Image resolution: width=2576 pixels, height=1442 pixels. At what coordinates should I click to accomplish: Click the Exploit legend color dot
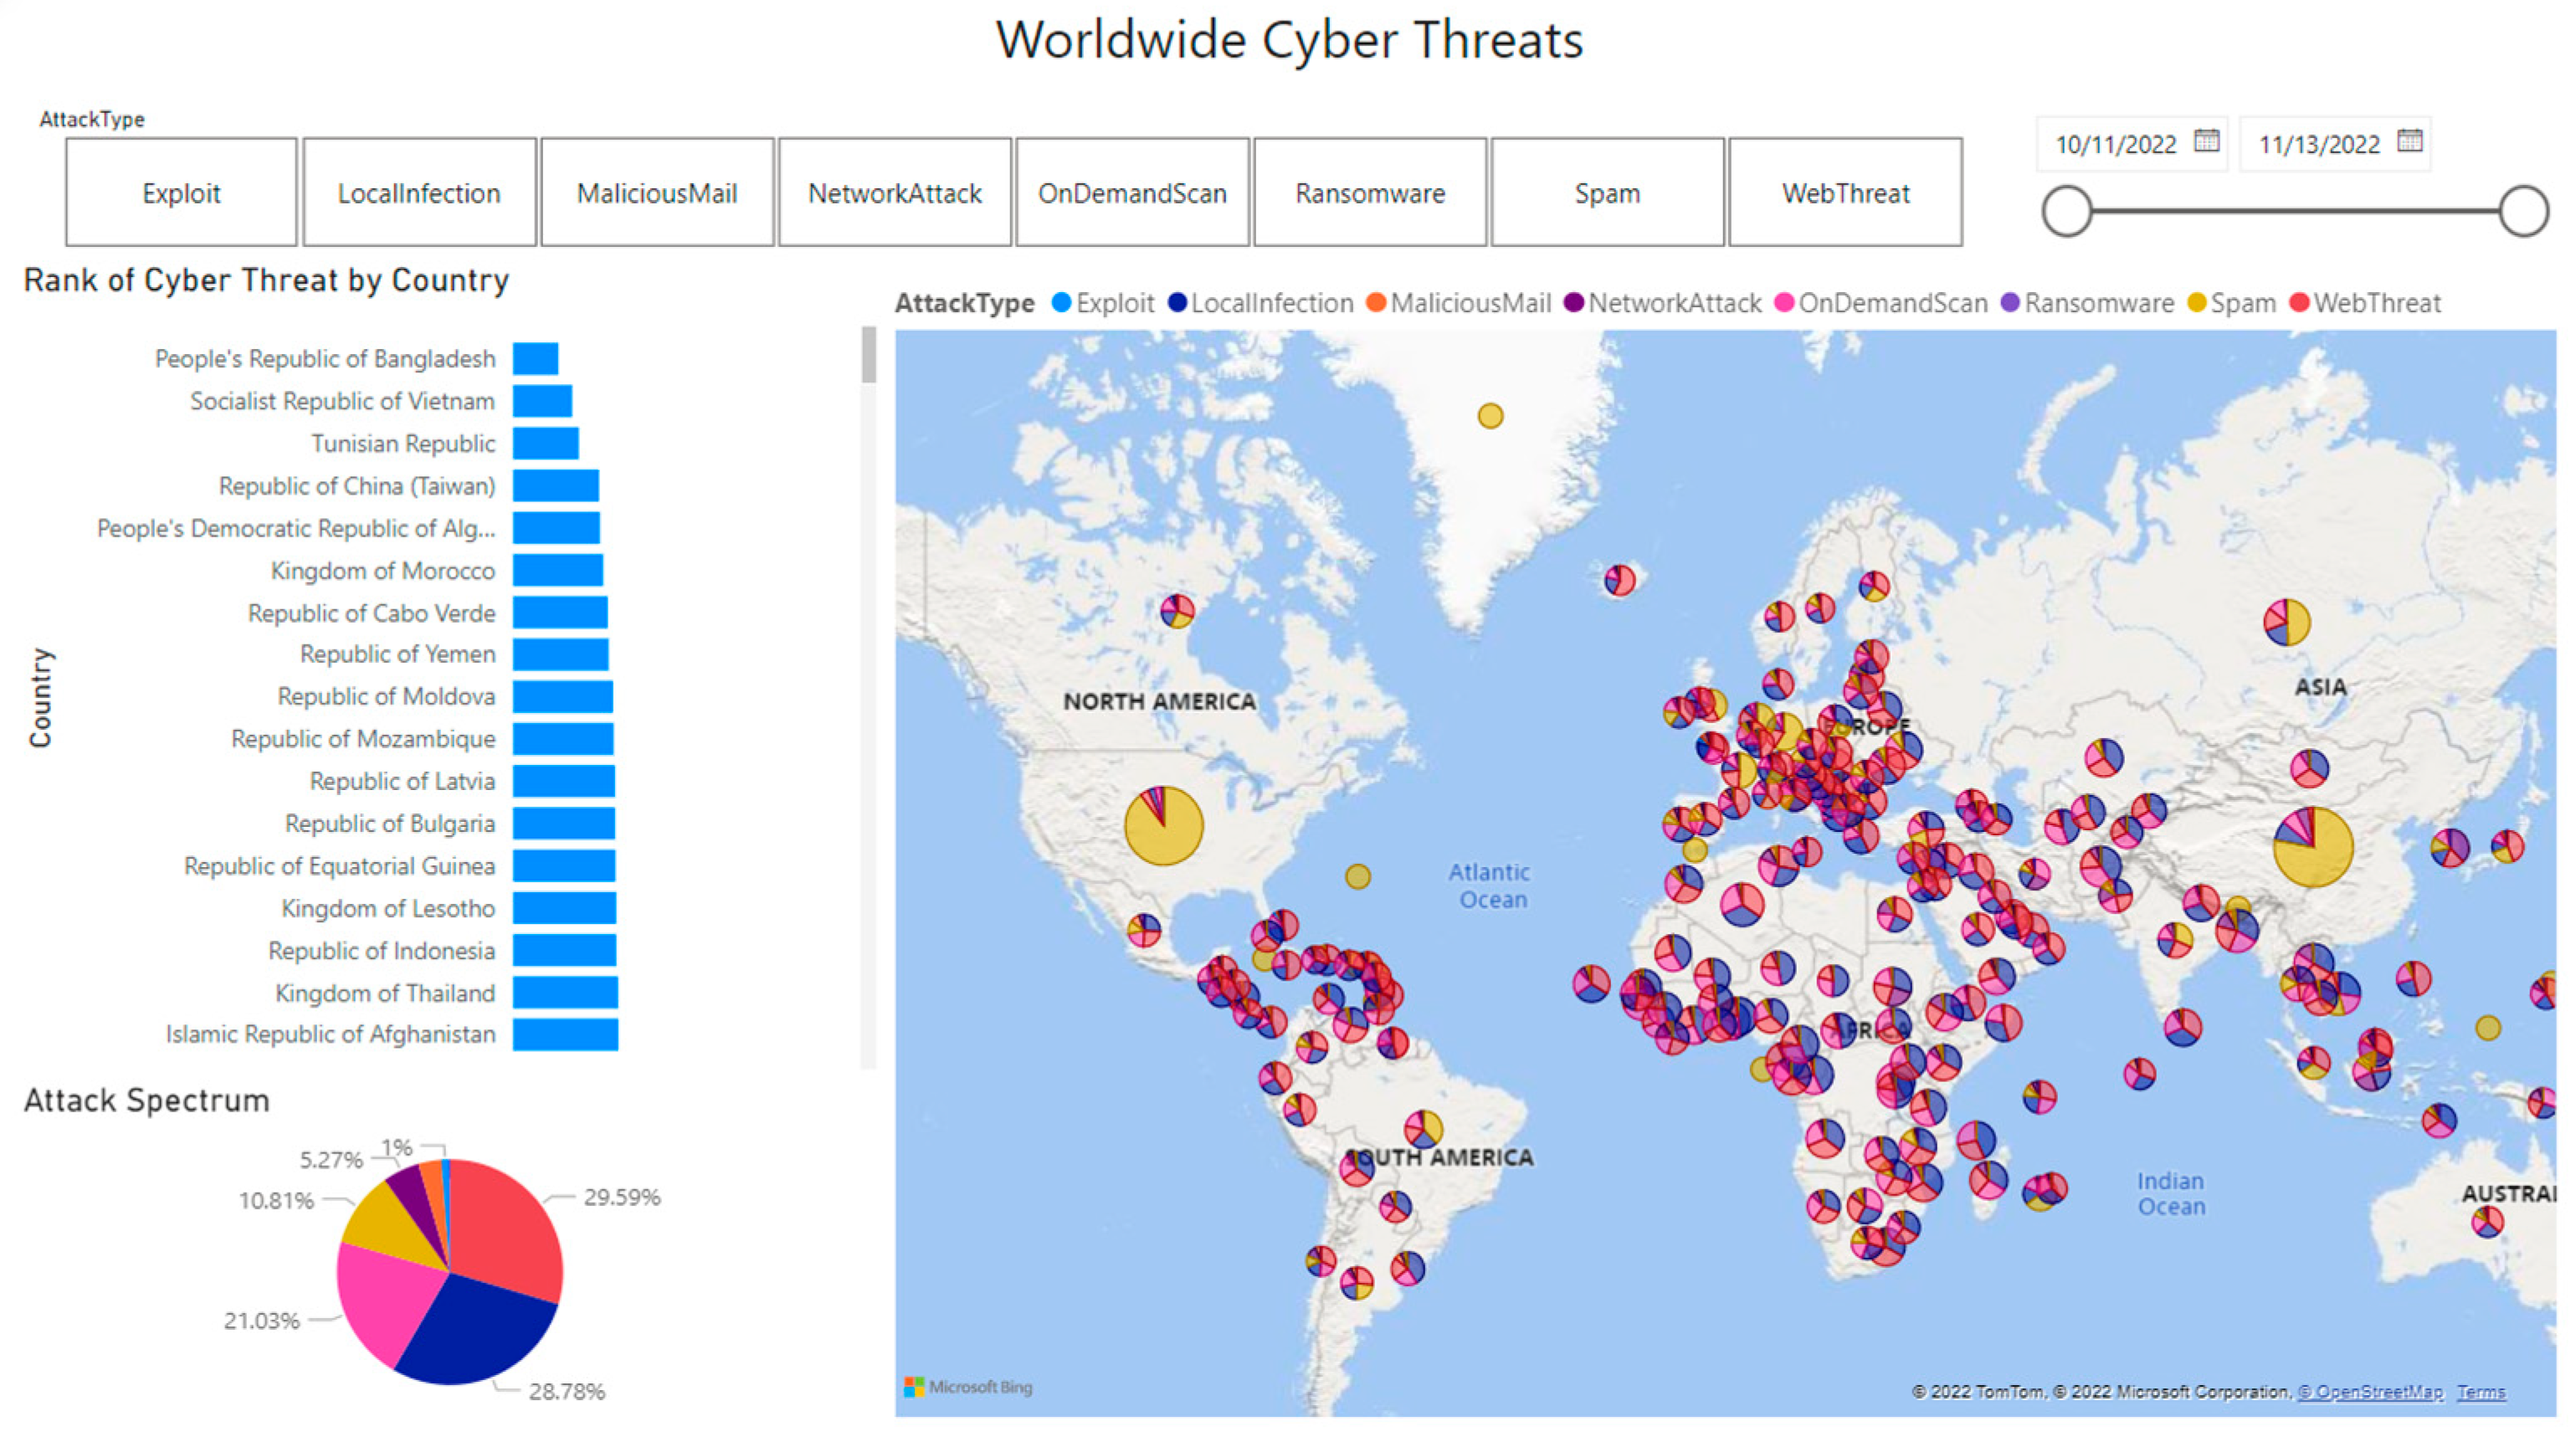point(1061,303)
